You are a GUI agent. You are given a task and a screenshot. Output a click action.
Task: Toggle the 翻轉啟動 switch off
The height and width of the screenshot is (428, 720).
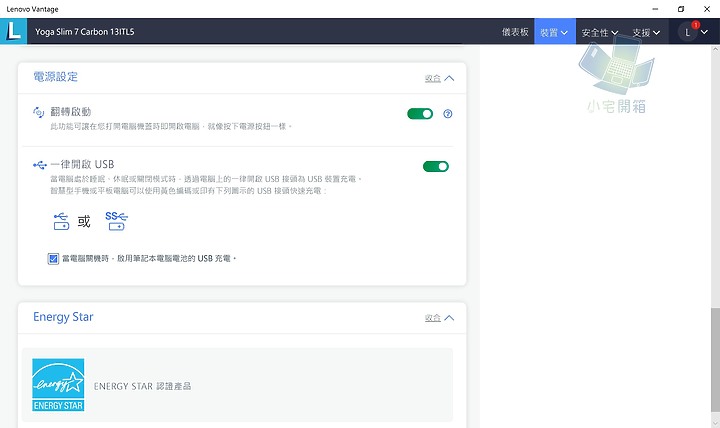coord(420,114)
